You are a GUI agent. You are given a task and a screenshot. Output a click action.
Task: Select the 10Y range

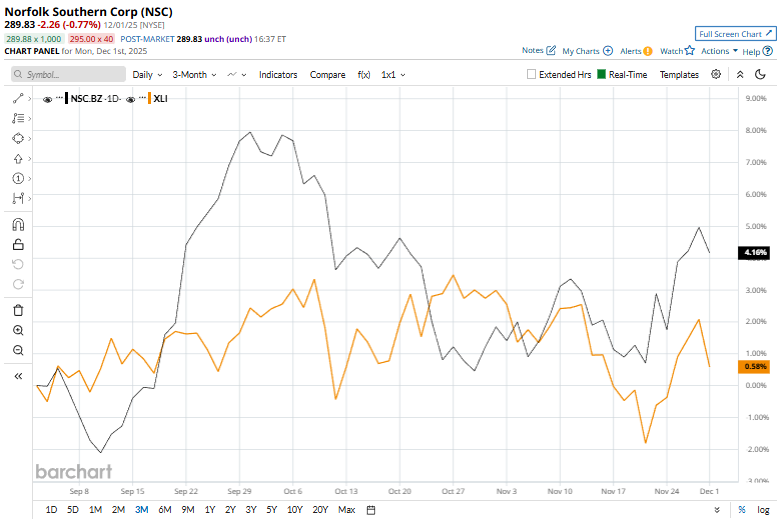click(294, 510)
